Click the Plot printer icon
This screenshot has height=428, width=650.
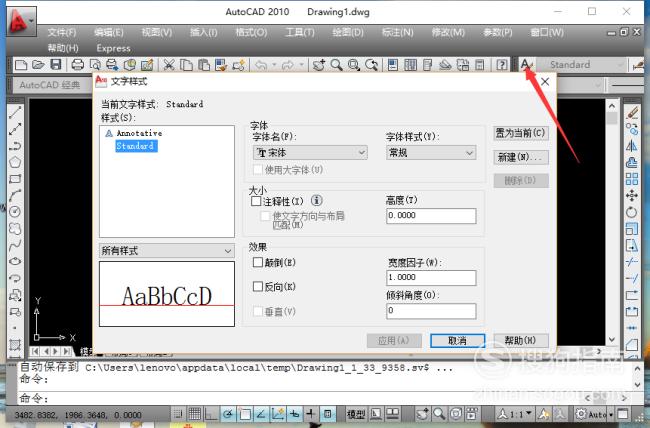(78, 65)
